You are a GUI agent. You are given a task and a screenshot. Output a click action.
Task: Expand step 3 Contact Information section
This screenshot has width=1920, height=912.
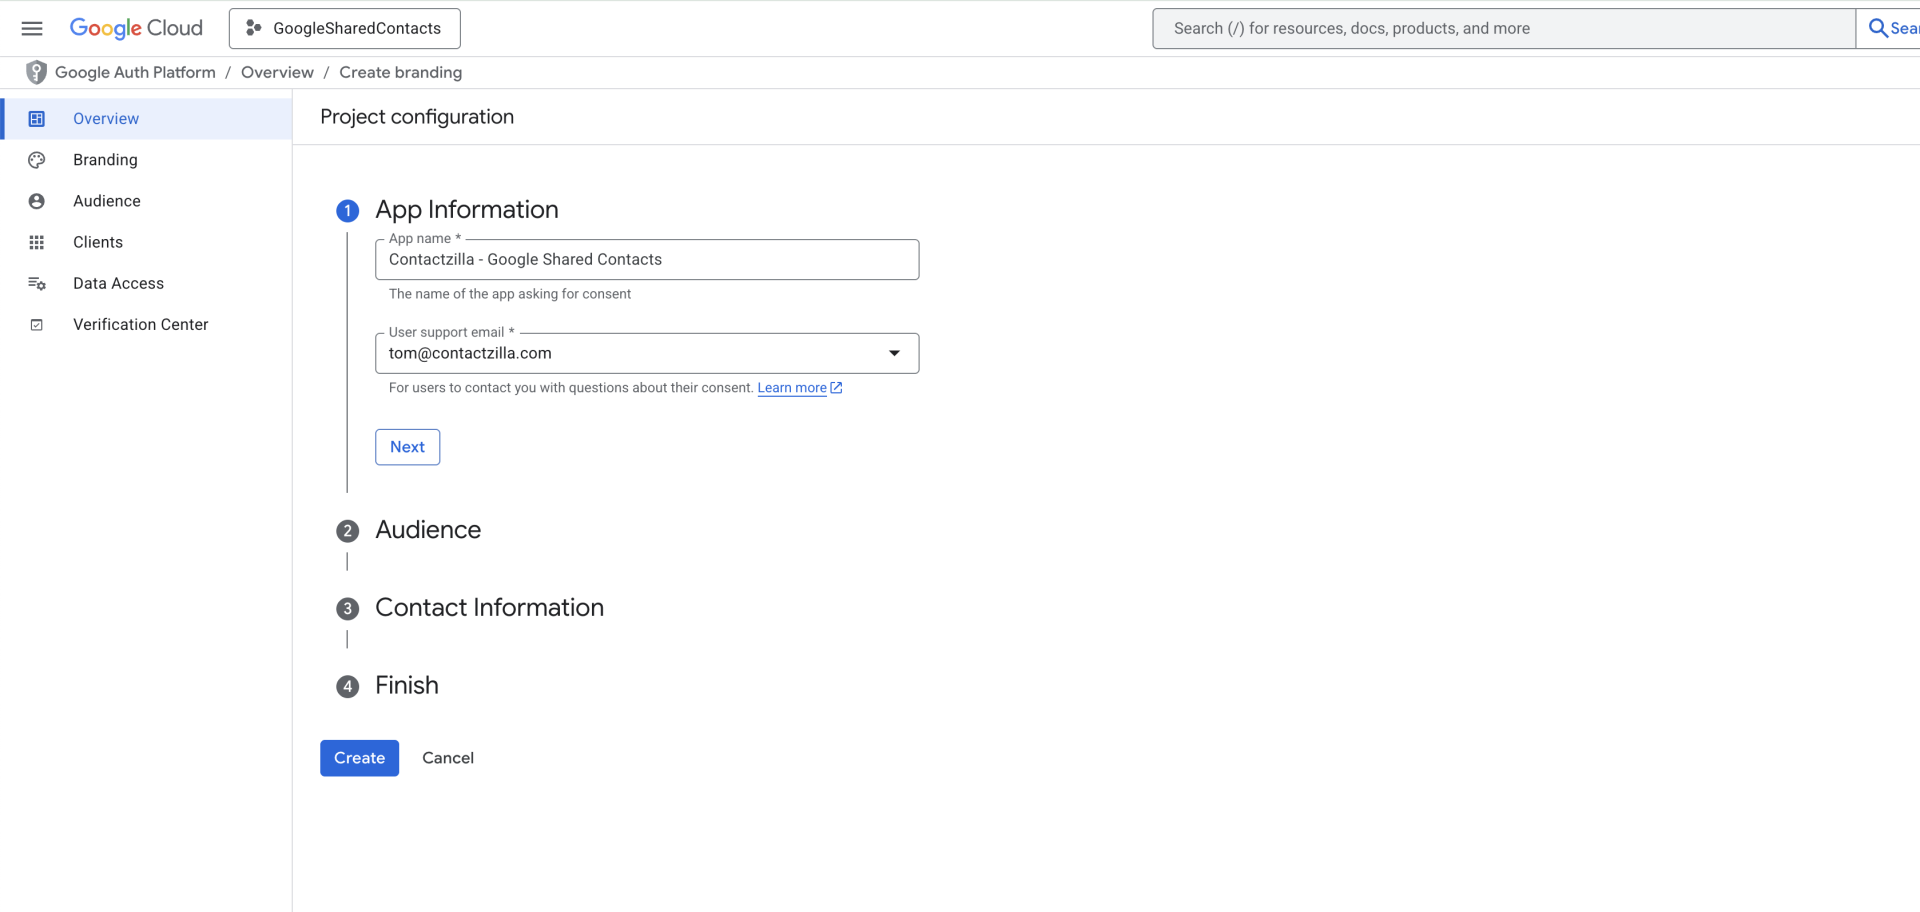[489, 608]
